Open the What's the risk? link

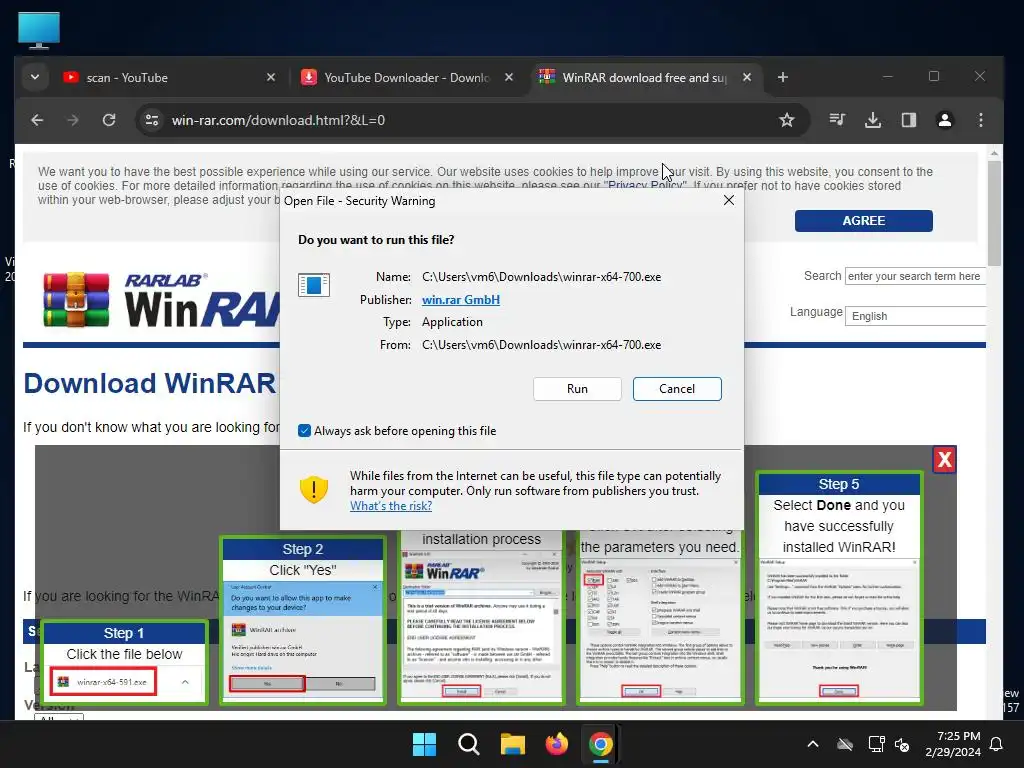coord(391,506)
